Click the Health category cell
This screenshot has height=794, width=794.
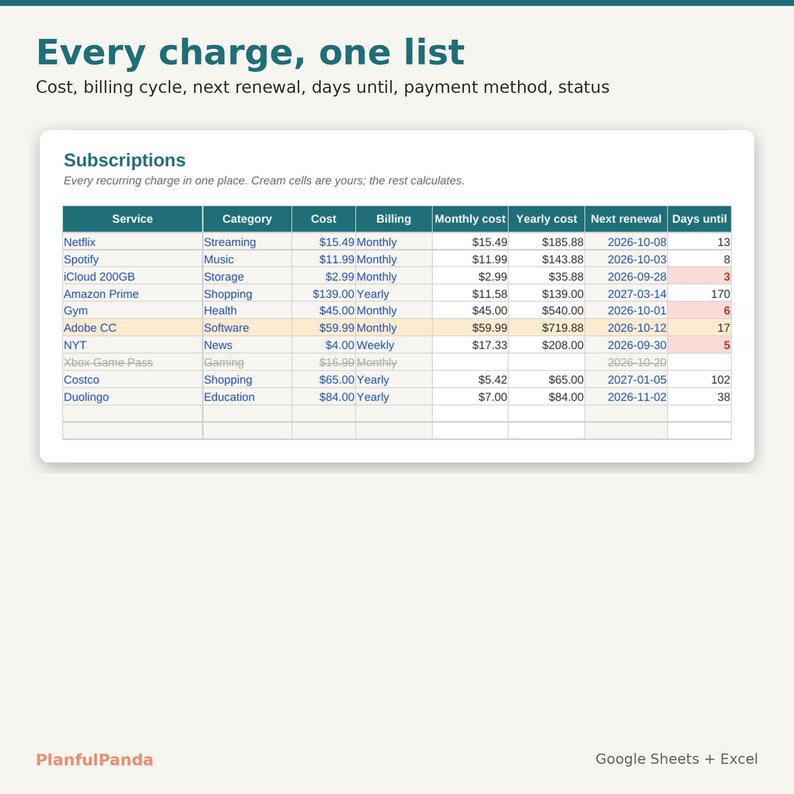[x=247, y=310]
